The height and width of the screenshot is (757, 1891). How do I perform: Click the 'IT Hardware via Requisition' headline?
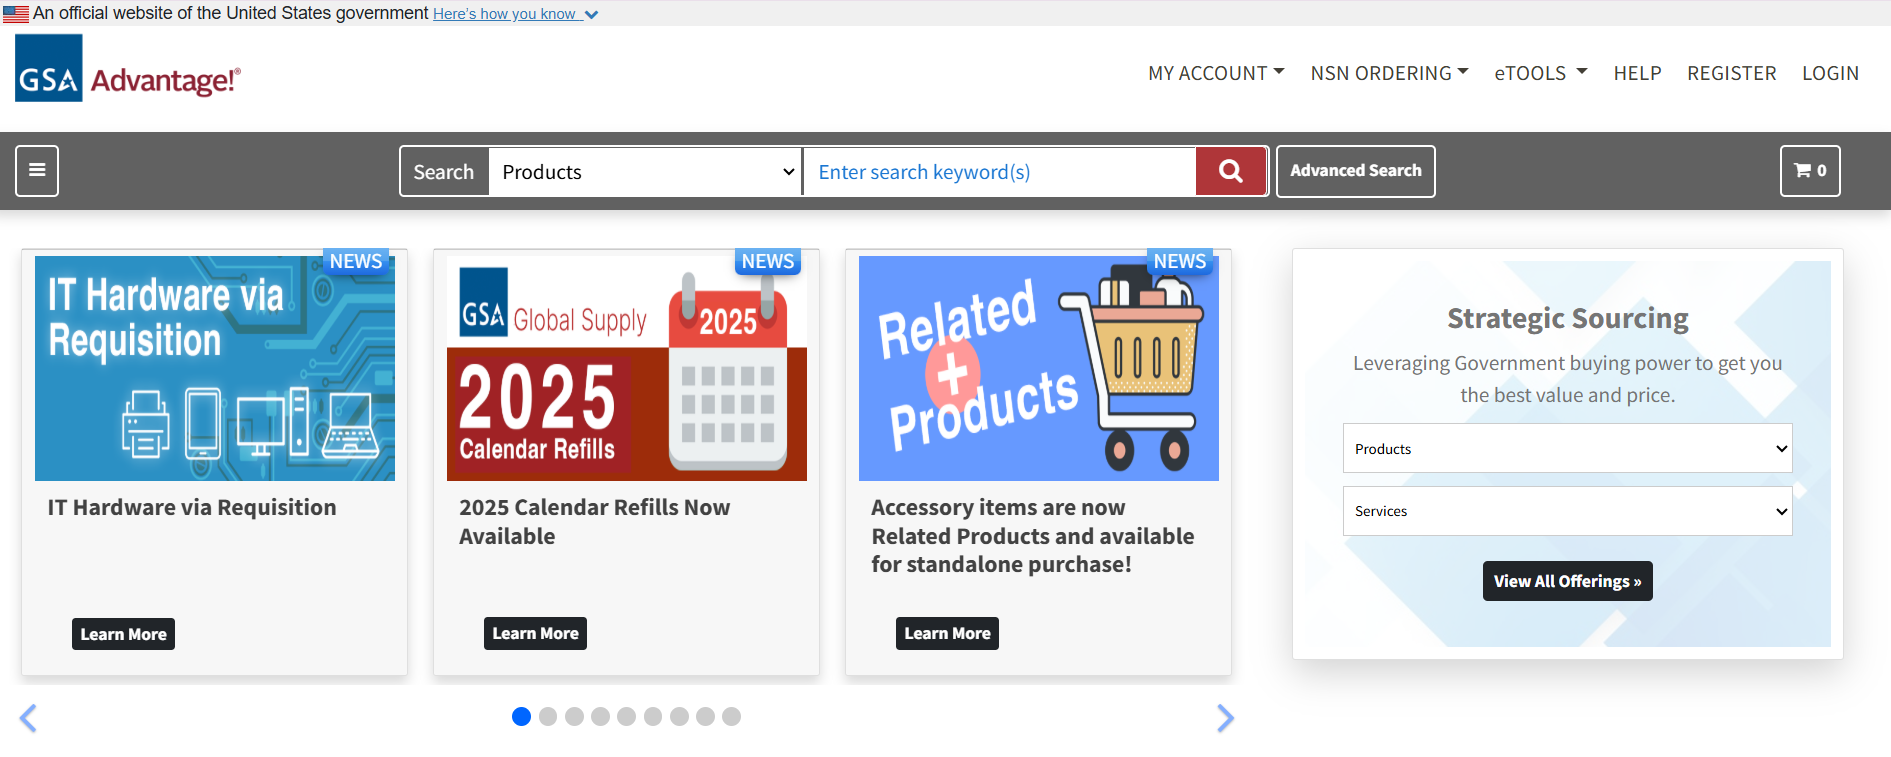point(192,507)
